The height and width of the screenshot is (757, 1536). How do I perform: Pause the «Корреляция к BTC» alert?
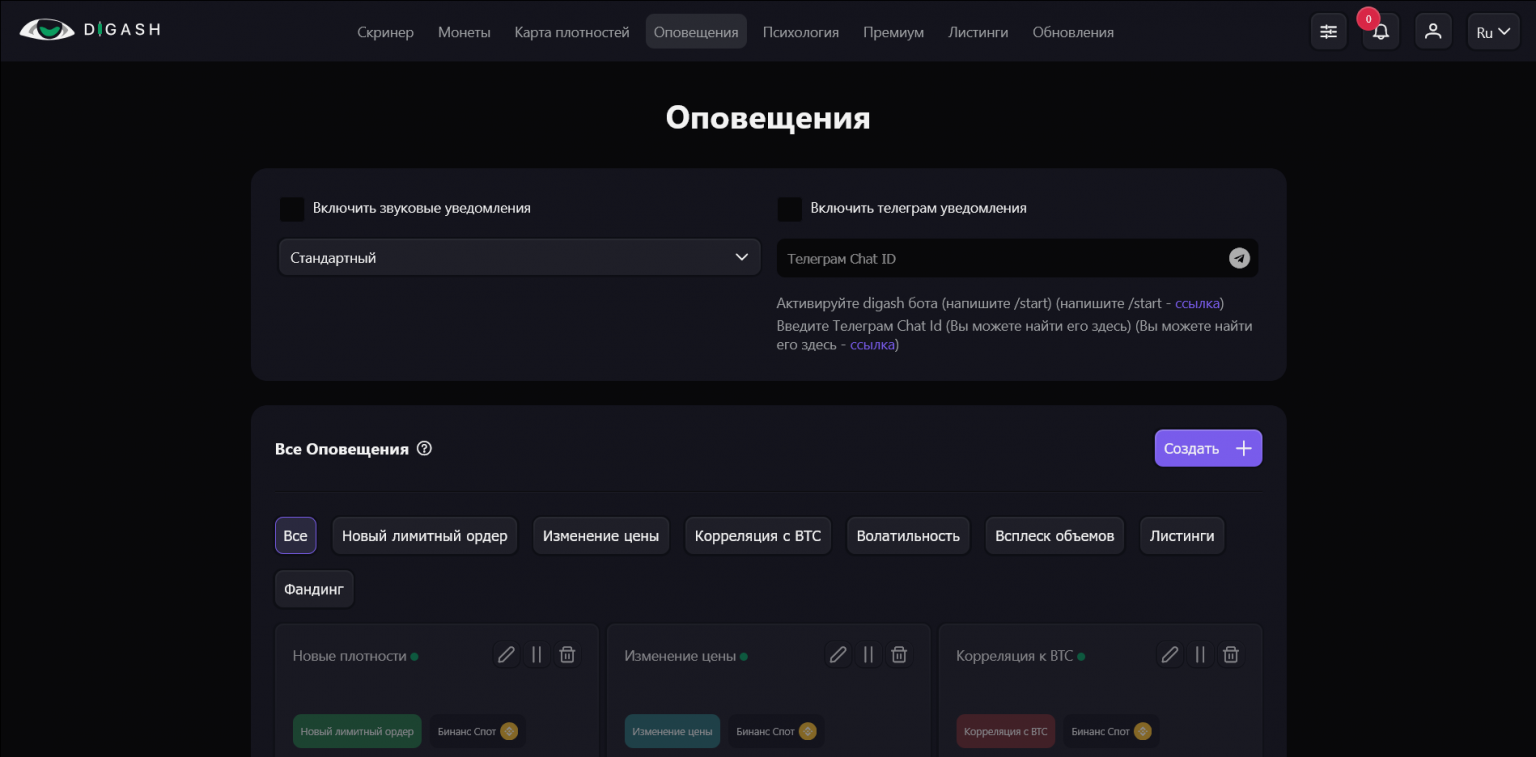click(1199, 654)
